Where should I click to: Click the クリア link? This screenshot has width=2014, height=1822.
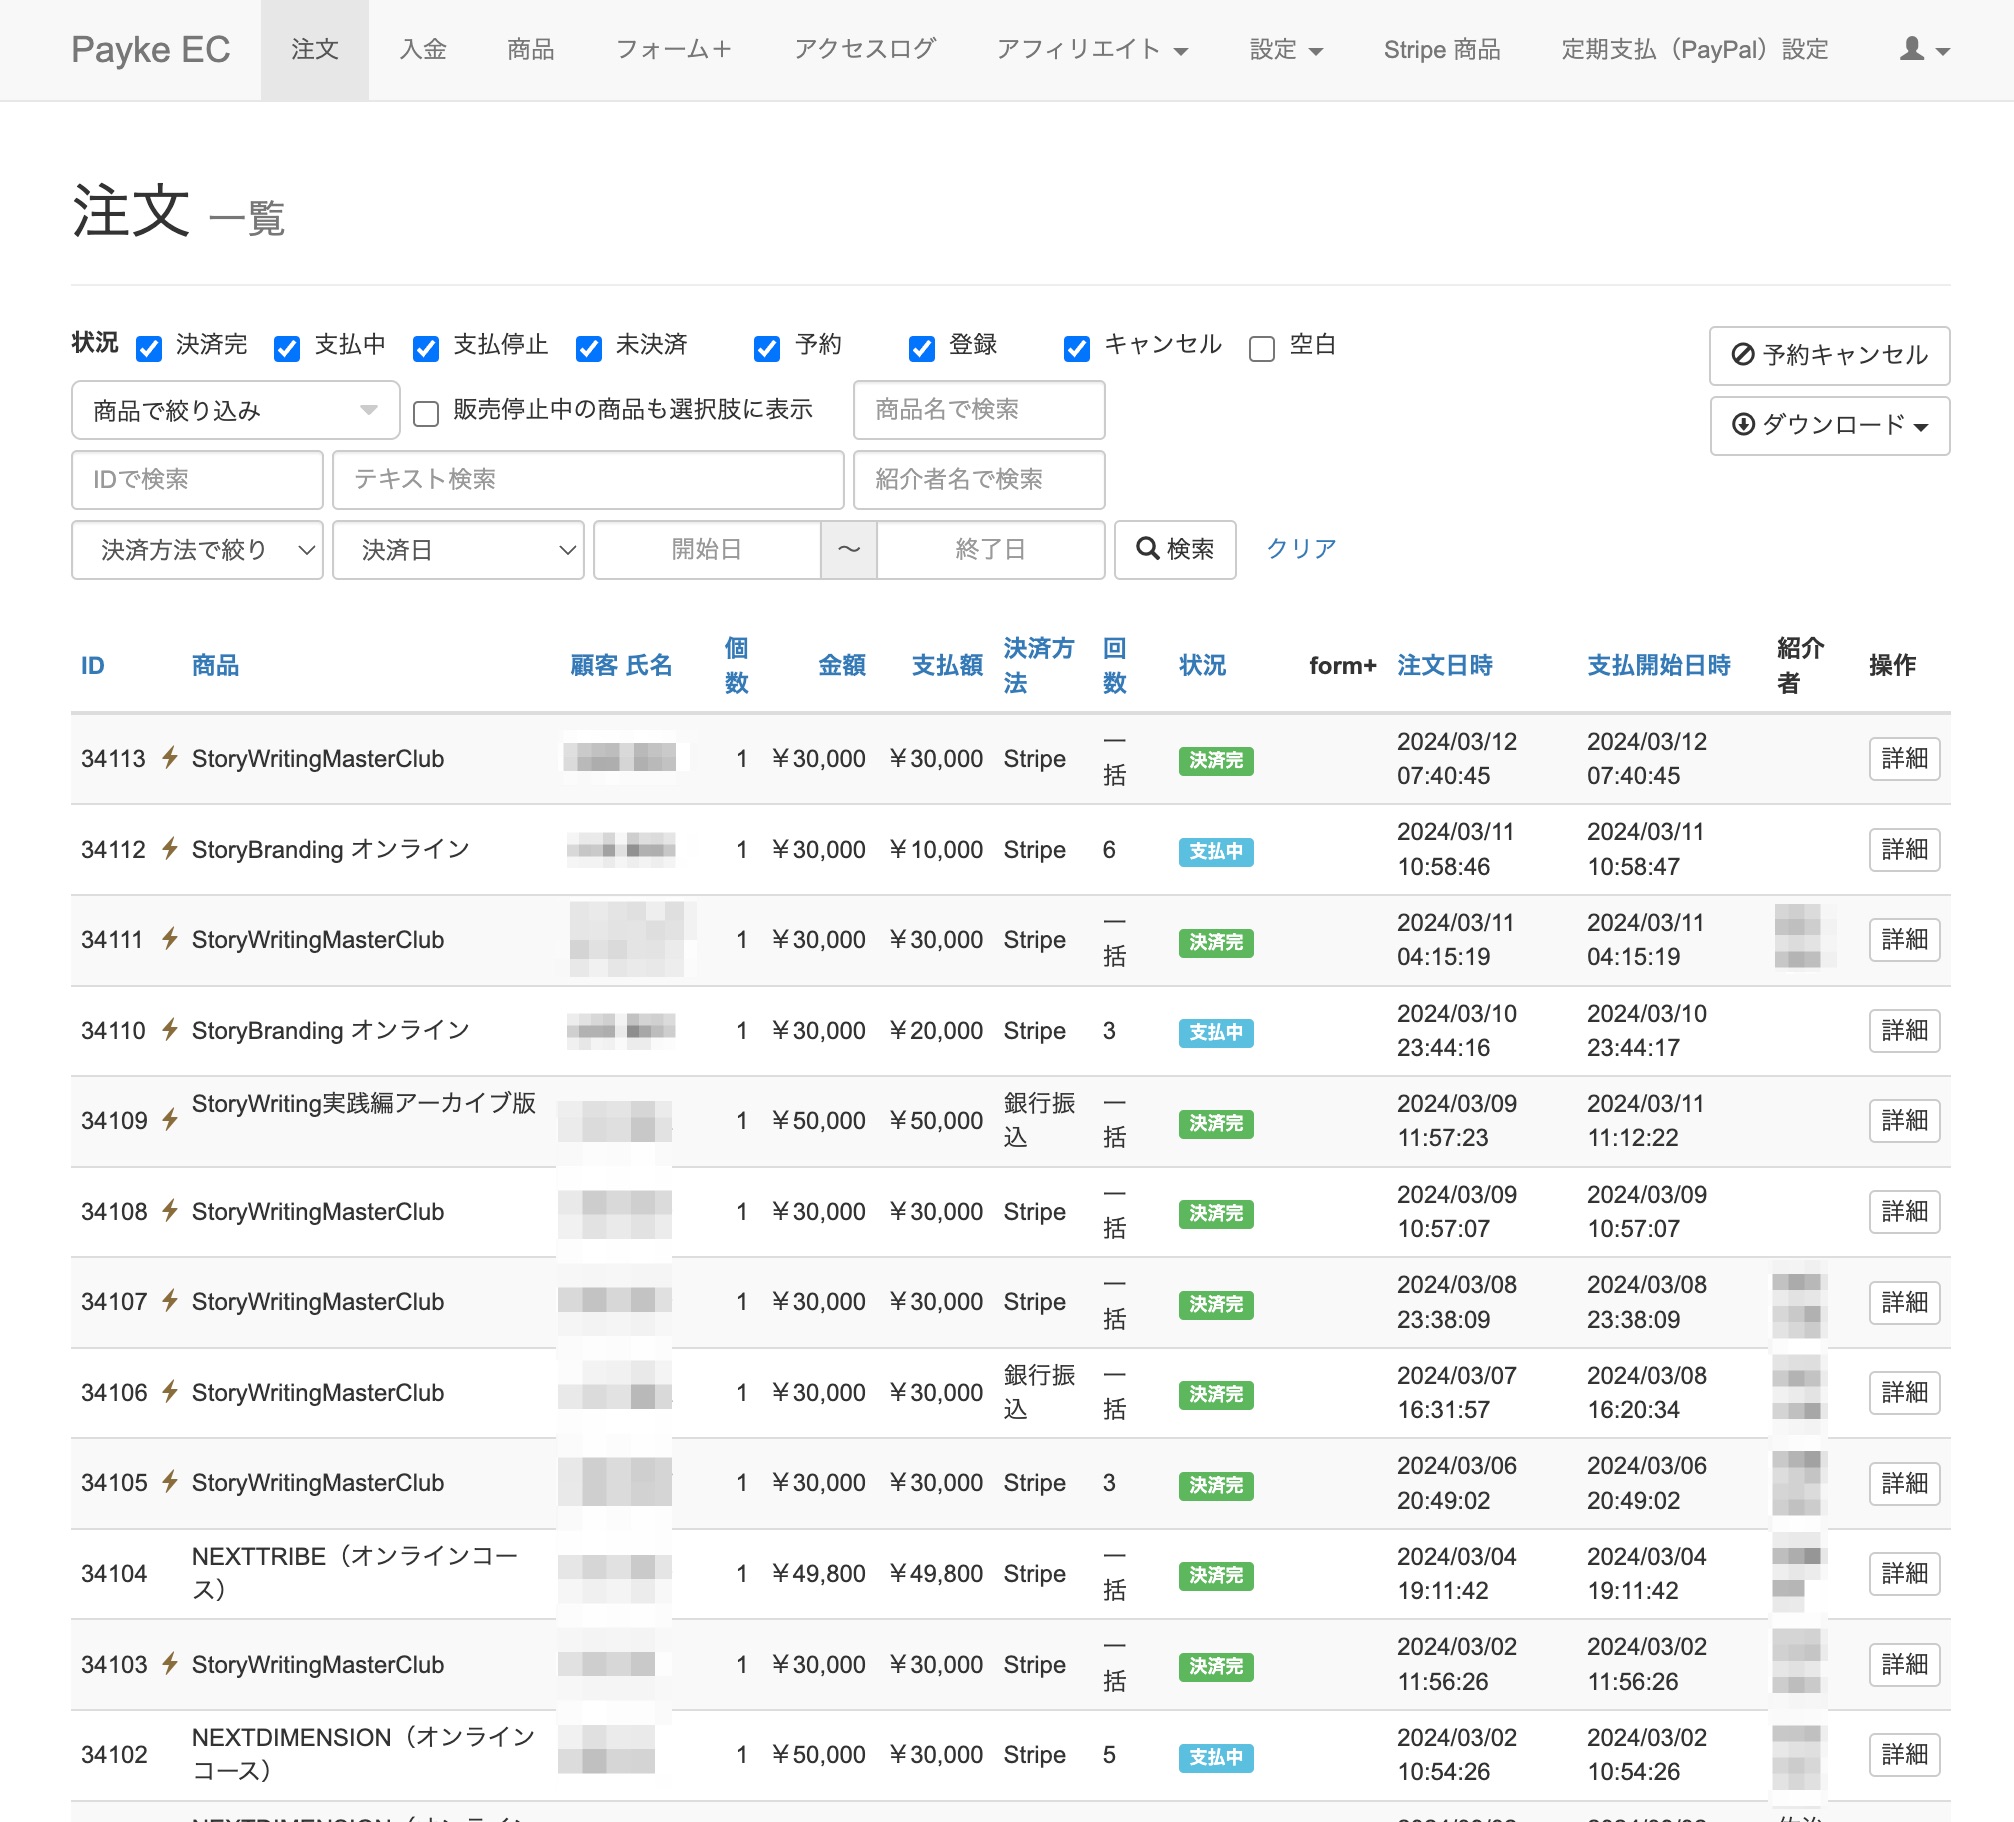[x=1301, y=549]
